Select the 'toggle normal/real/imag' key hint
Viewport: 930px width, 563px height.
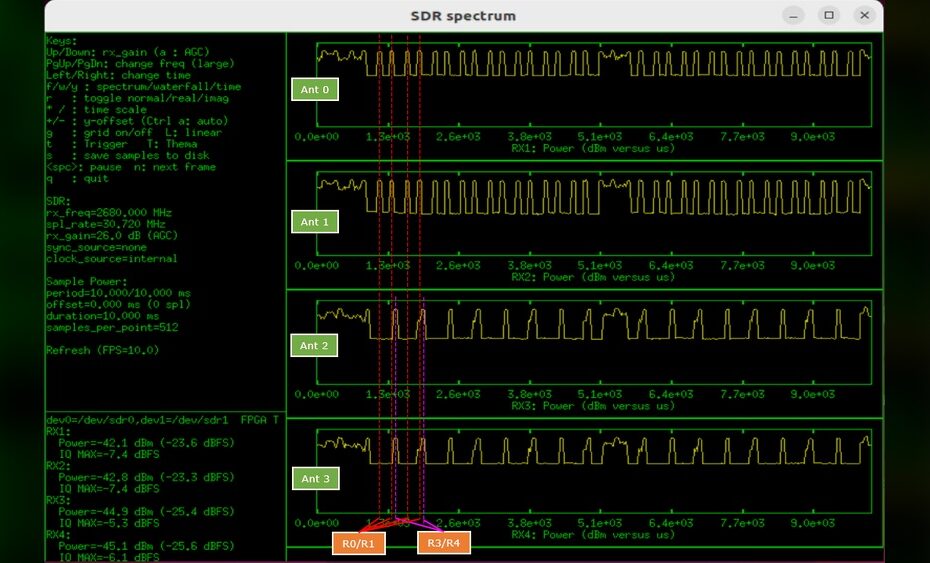tap(156, 98)
